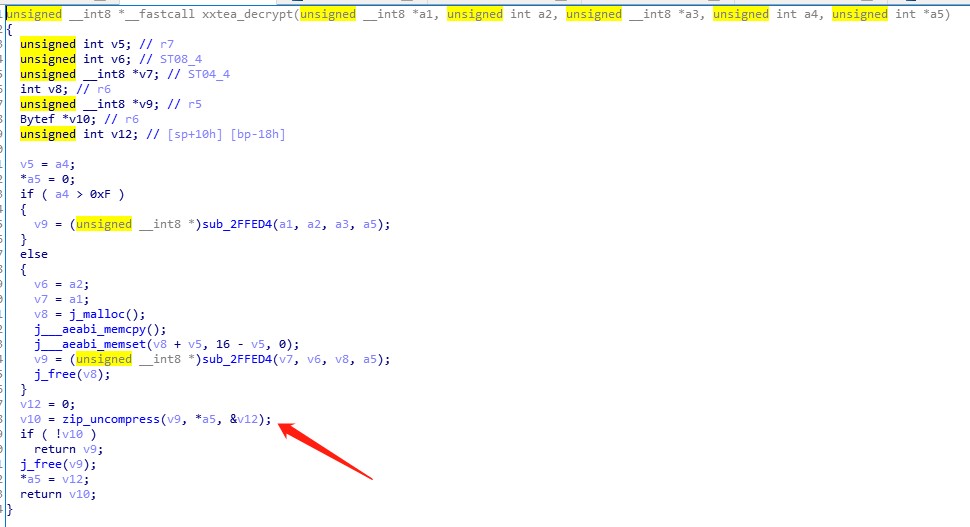Image resolution: width=970 pixels, height=527 pixels.
Task: Click the 'if ( a4 > 0xF )' condition
Action: pos(72,194)
